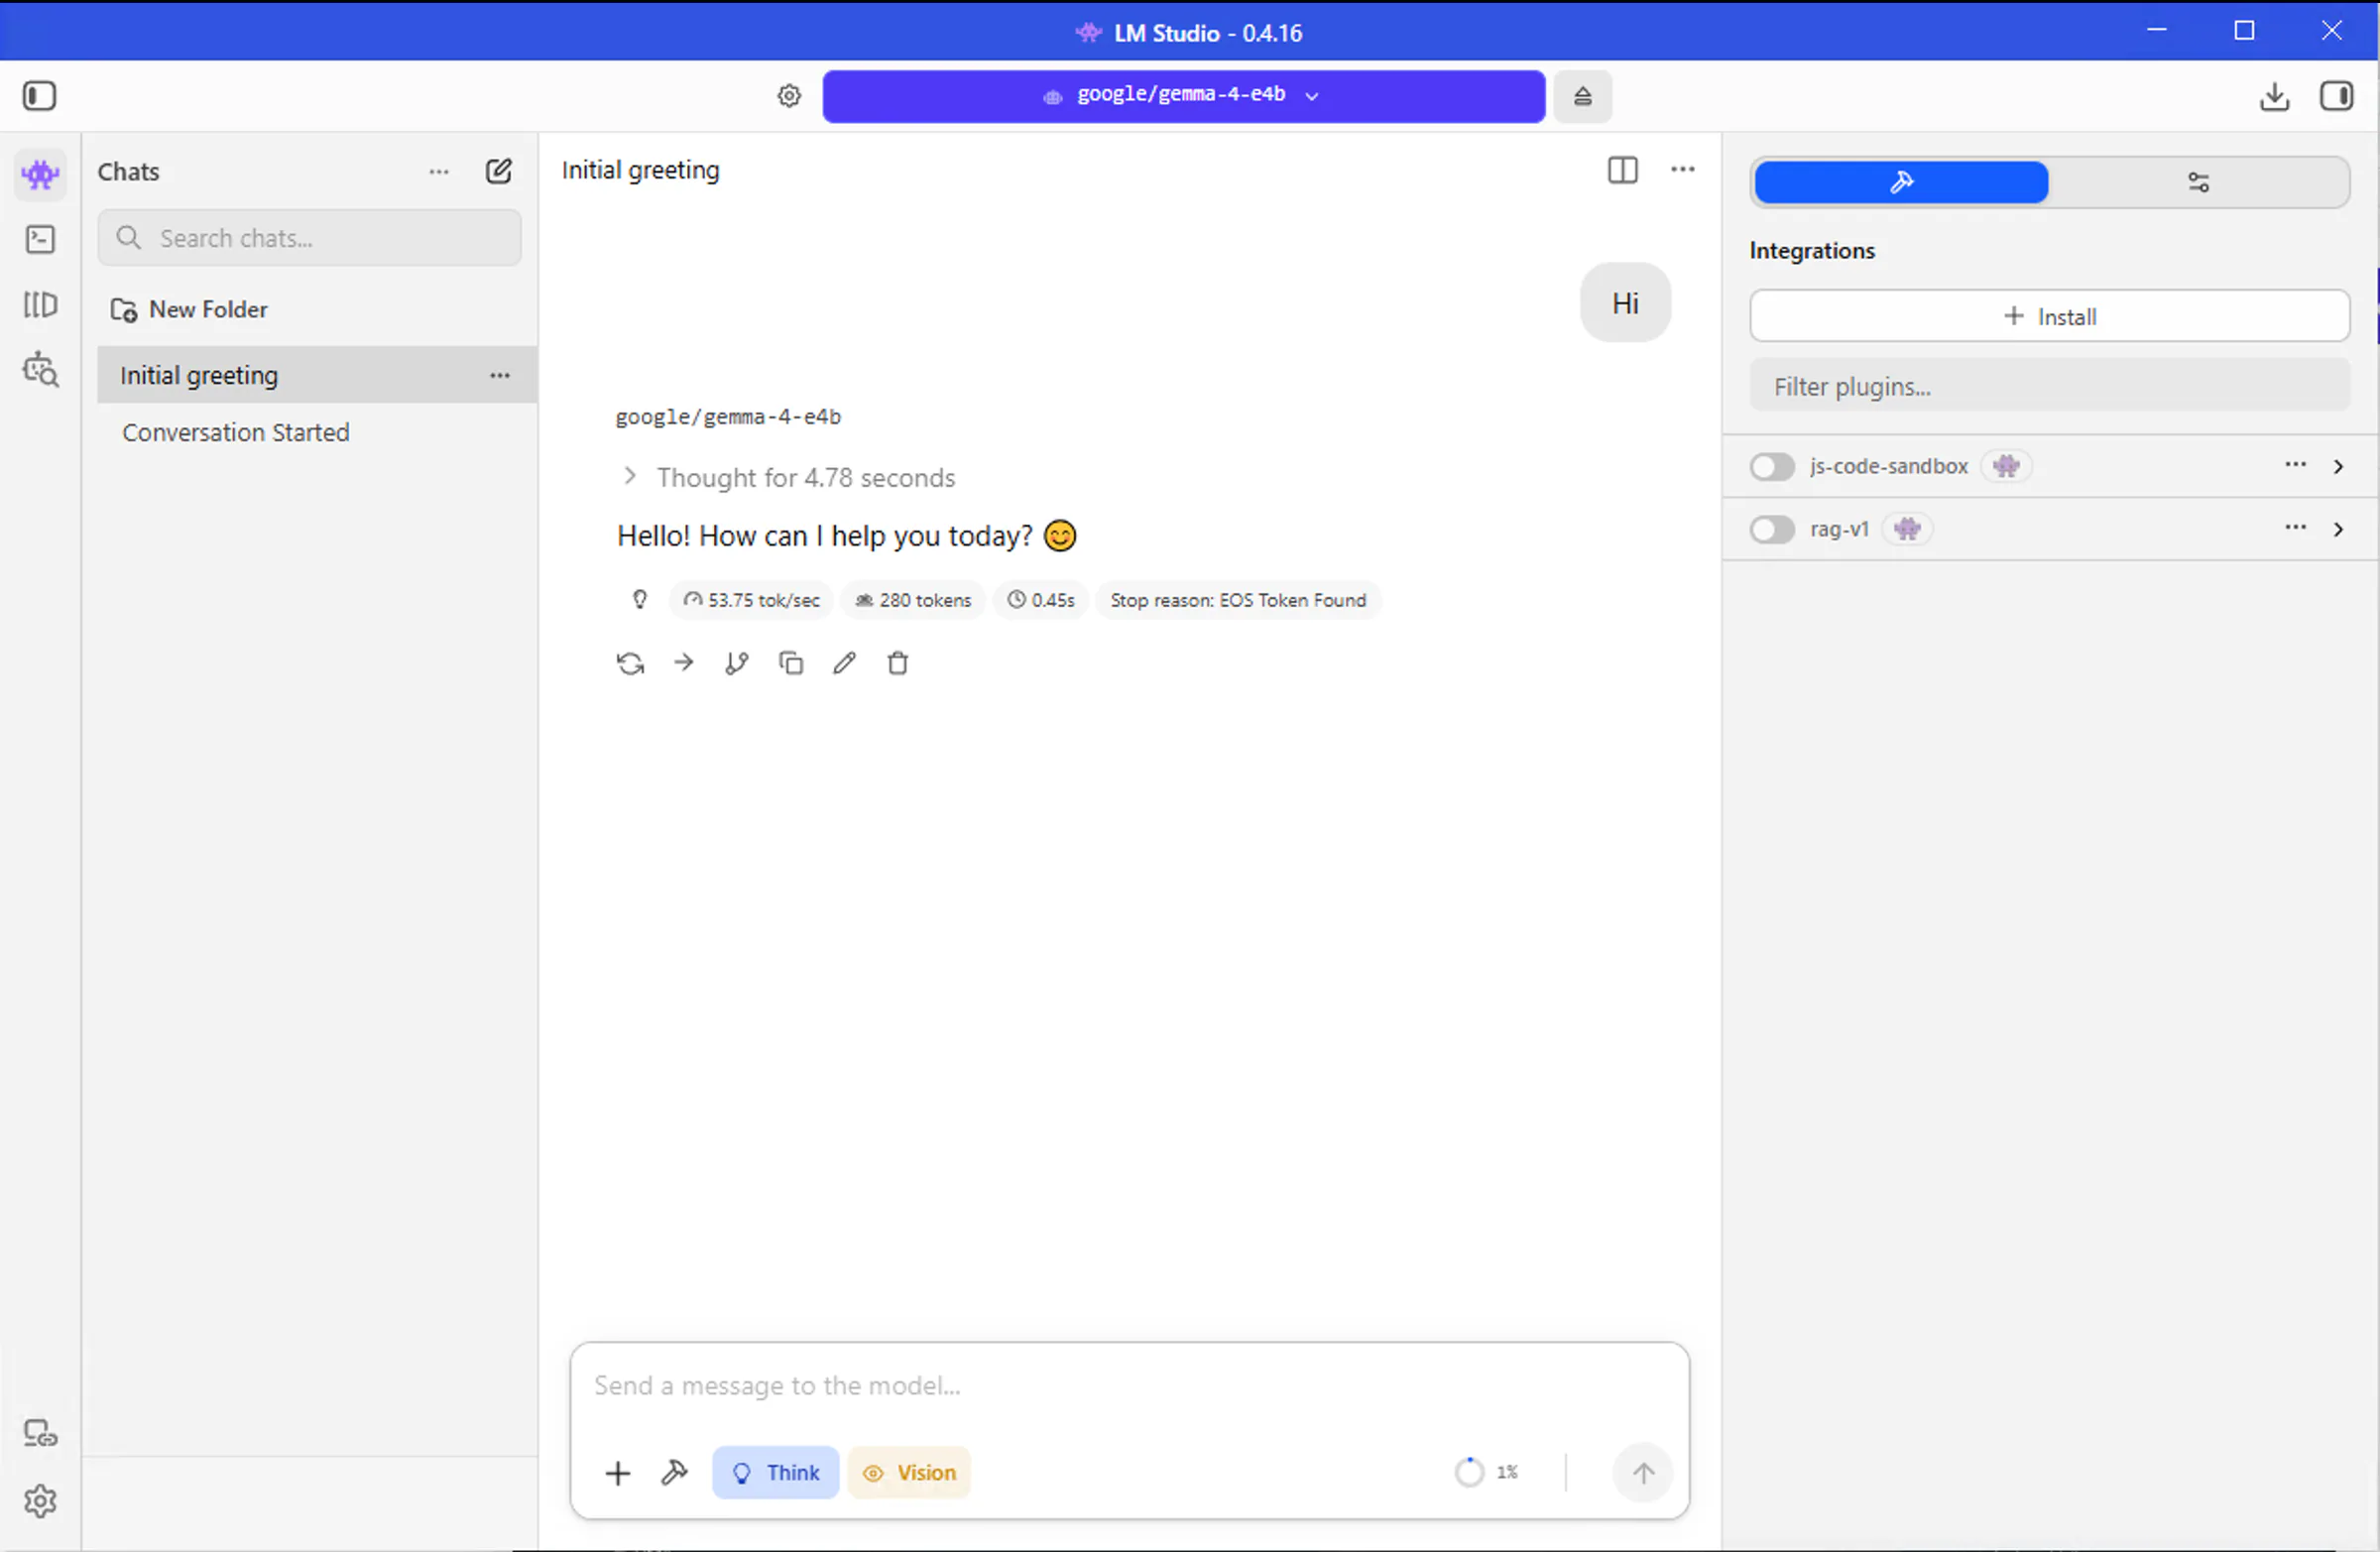Maximize the LM Studio window
Image resolution: width=2380 pixels, height=1552 pixels.
click(x=2244, y=31)
